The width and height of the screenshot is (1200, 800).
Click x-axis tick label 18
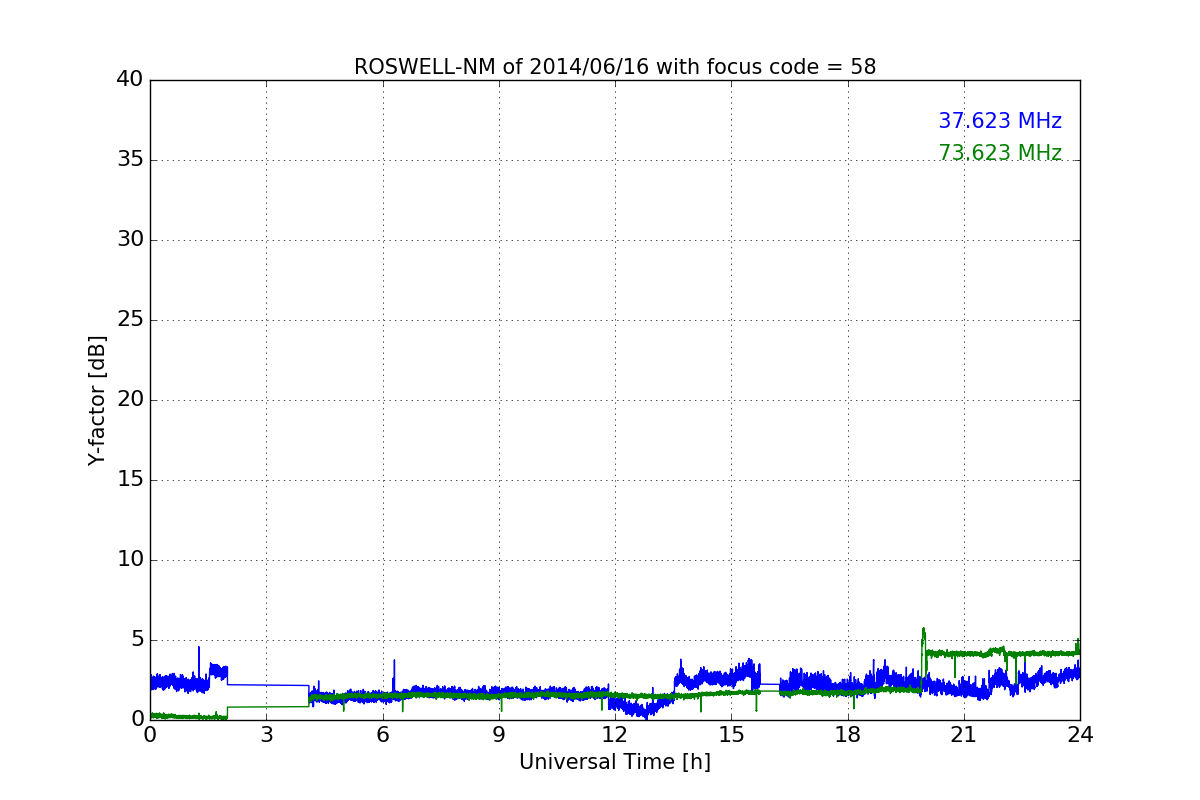[848, 735]
